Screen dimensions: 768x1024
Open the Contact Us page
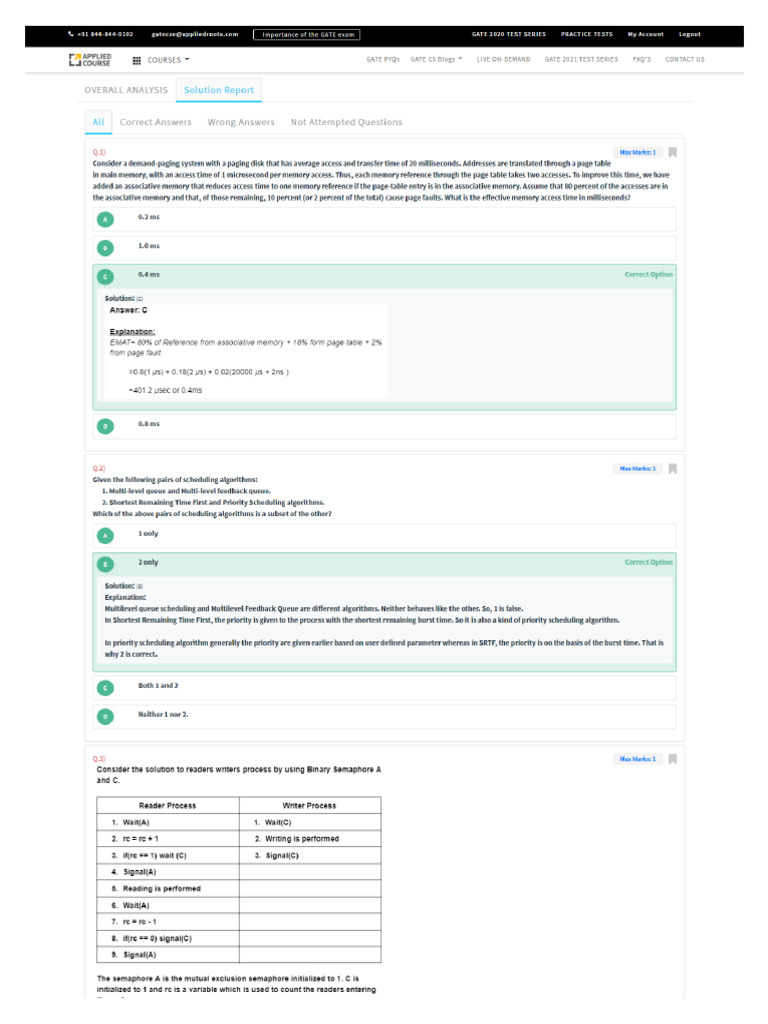[x=684, y=59]
